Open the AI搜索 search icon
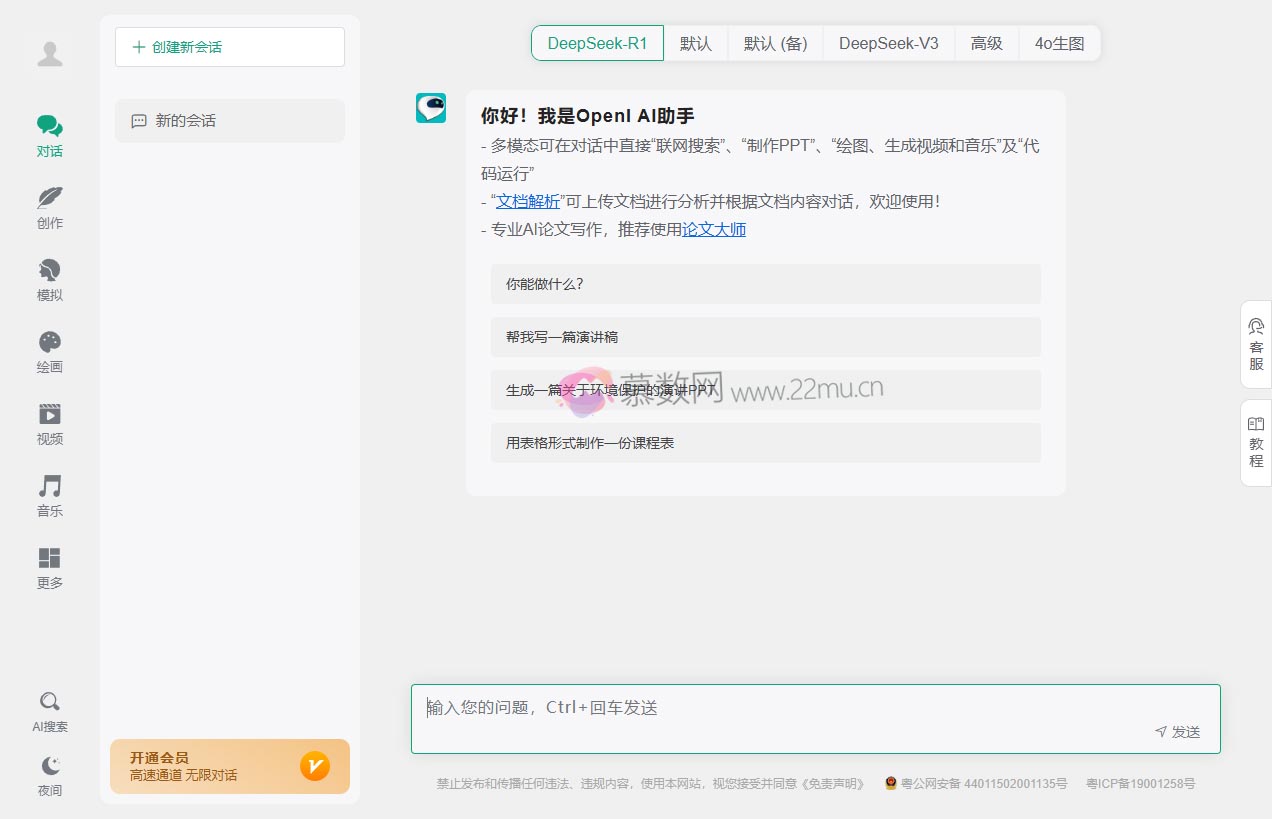Screen dimensions: 1272x819 [49, 710]
